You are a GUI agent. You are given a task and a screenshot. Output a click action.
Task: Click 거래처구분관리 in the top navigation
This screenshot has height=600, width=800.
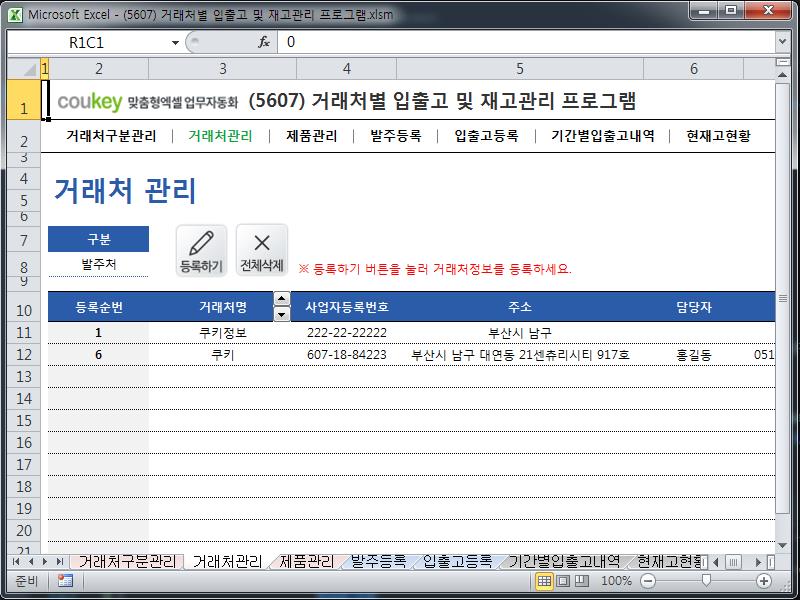coord(111,136)
